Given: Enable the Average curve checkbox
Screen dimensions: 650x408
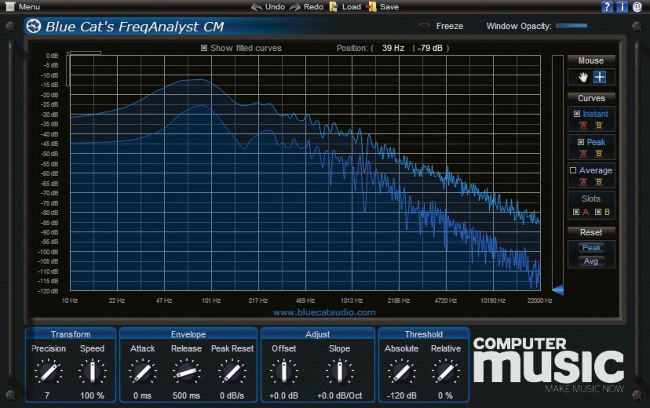Looking at the screenshot, I should (x=573, y=170).
